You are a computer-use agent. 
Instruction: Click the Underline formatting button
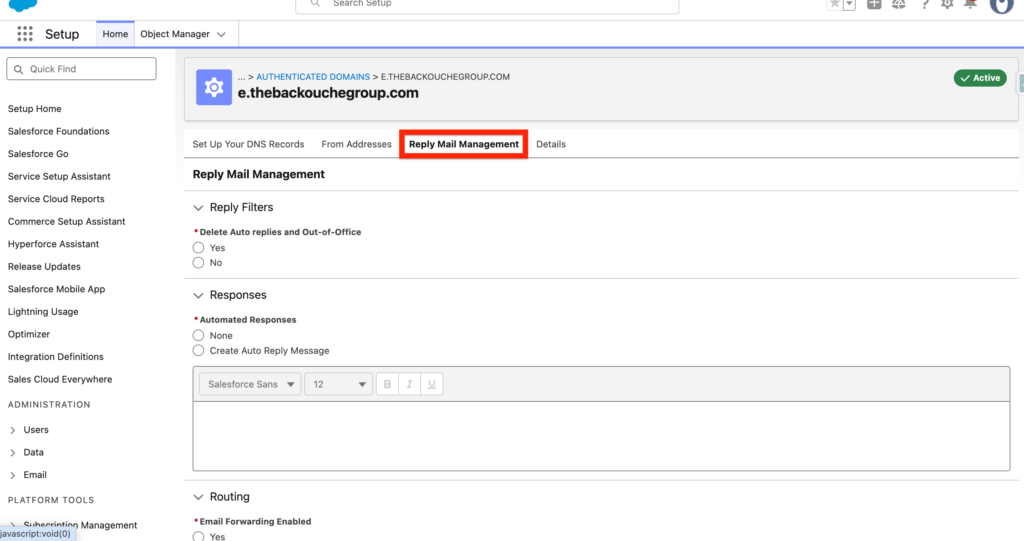431,384
